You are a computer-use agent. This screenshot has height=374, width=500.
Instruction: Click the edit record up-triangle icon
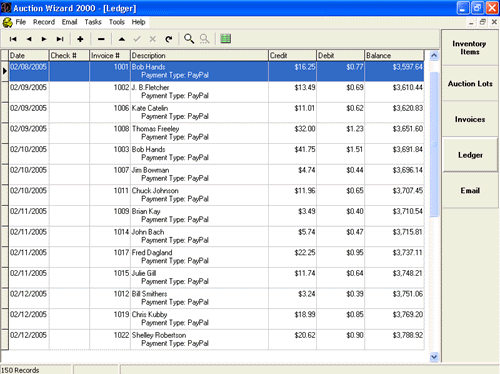click(122, 39)
